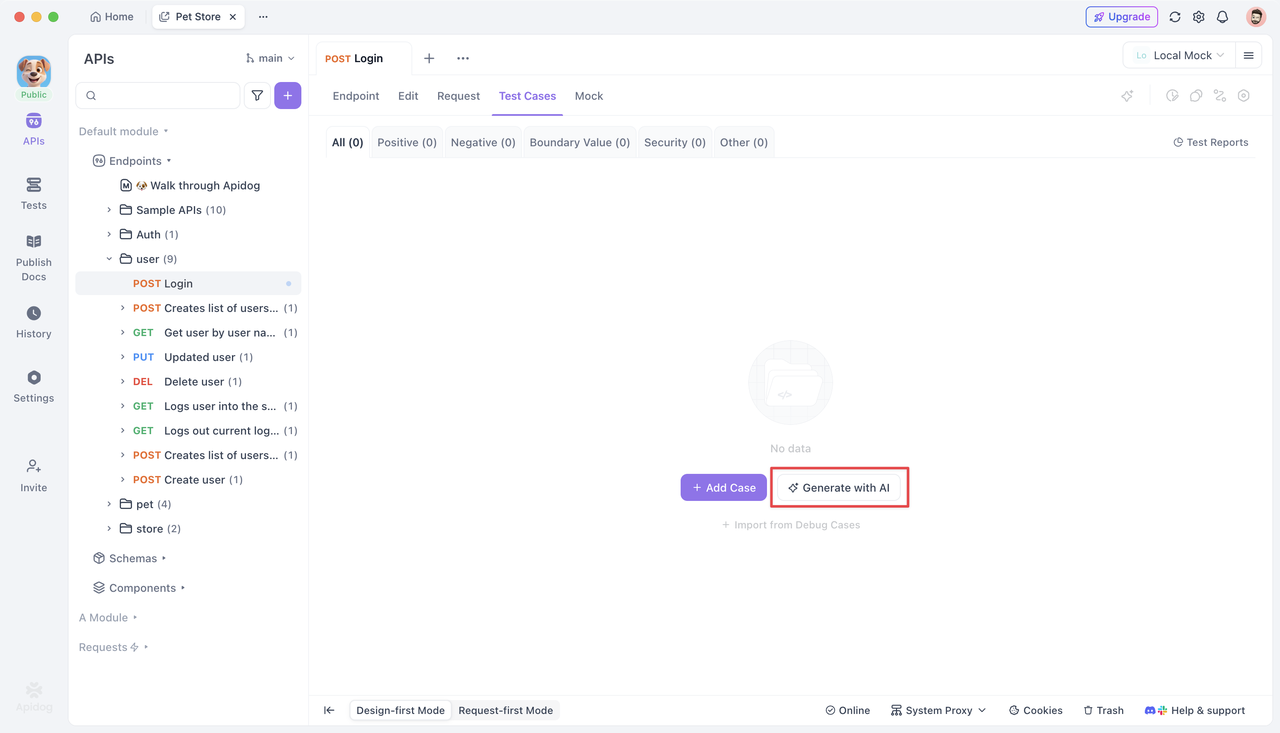Click the refresh sync icon in top bar
Viewport: 1280px width, 733px height.
tap(1175, 17)
